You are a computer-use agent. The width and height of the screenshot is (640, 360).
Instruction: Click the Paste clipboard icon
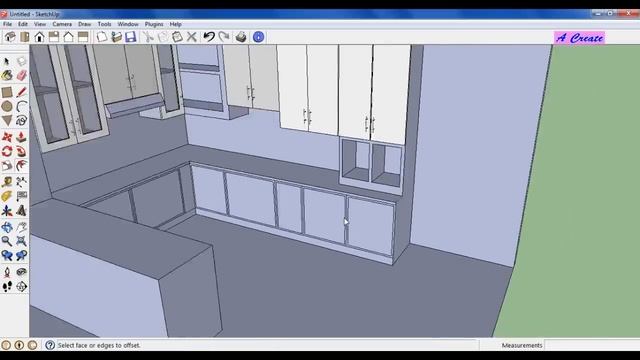(177, 37)
